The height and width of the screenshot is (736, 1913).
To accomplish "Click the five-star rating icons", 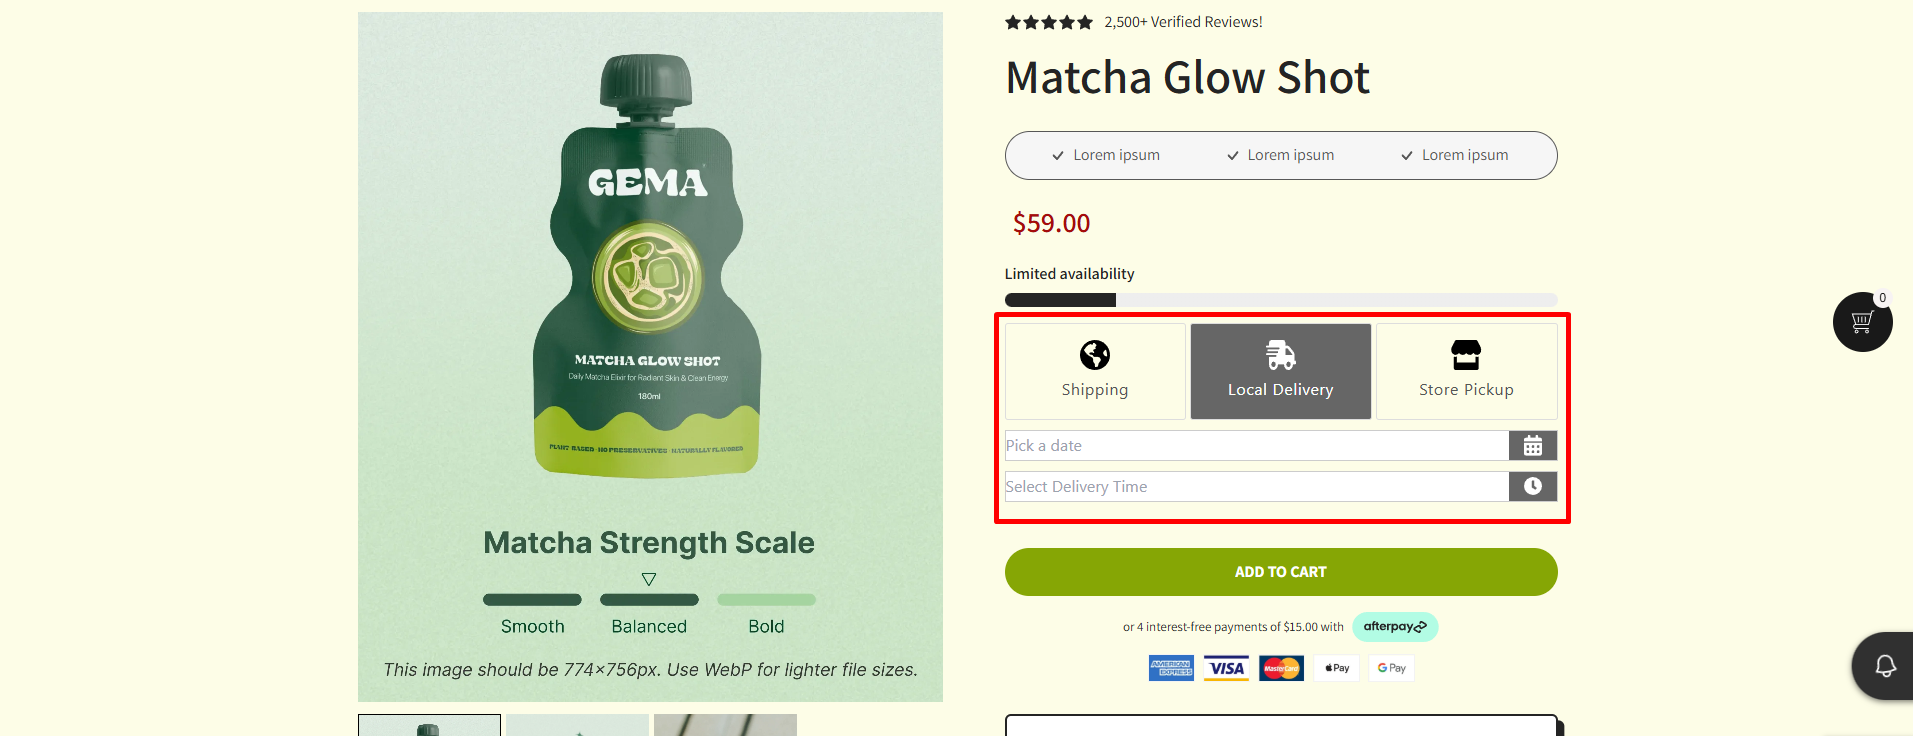I will click(x=1049, y=22).
